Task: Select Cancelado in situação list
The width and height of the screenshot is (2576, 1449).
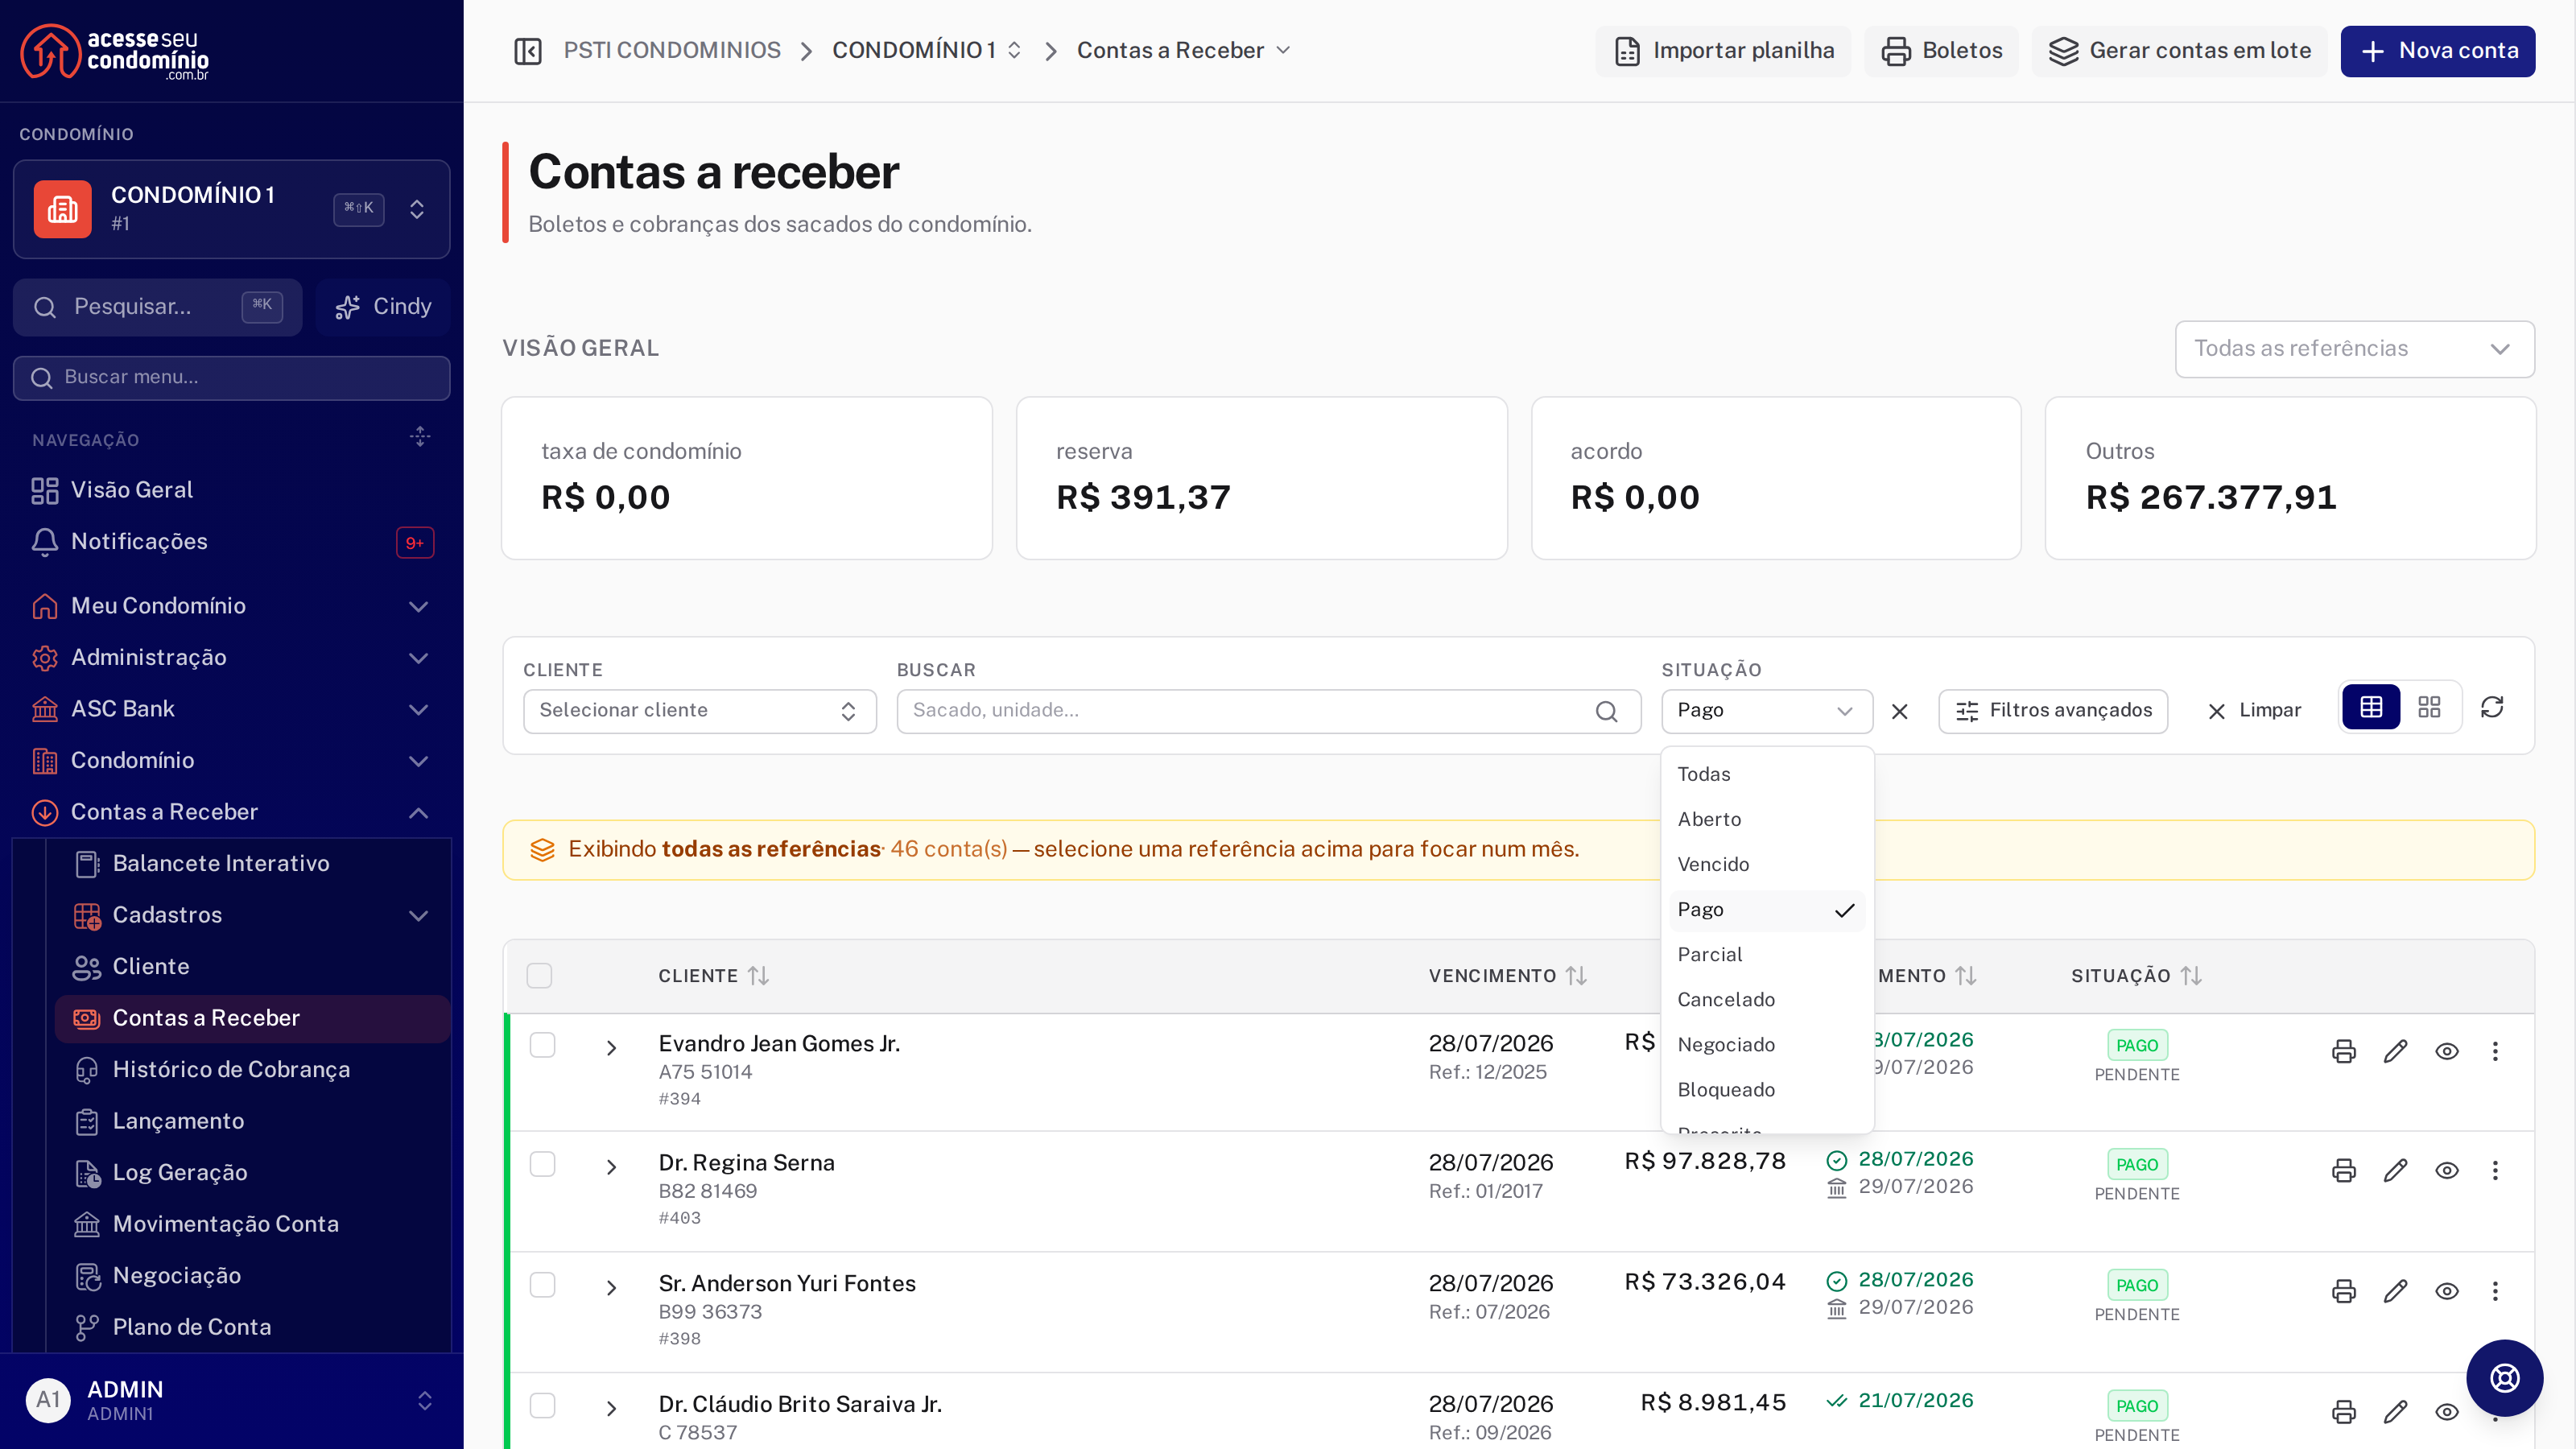Action: point(1767,1000)
